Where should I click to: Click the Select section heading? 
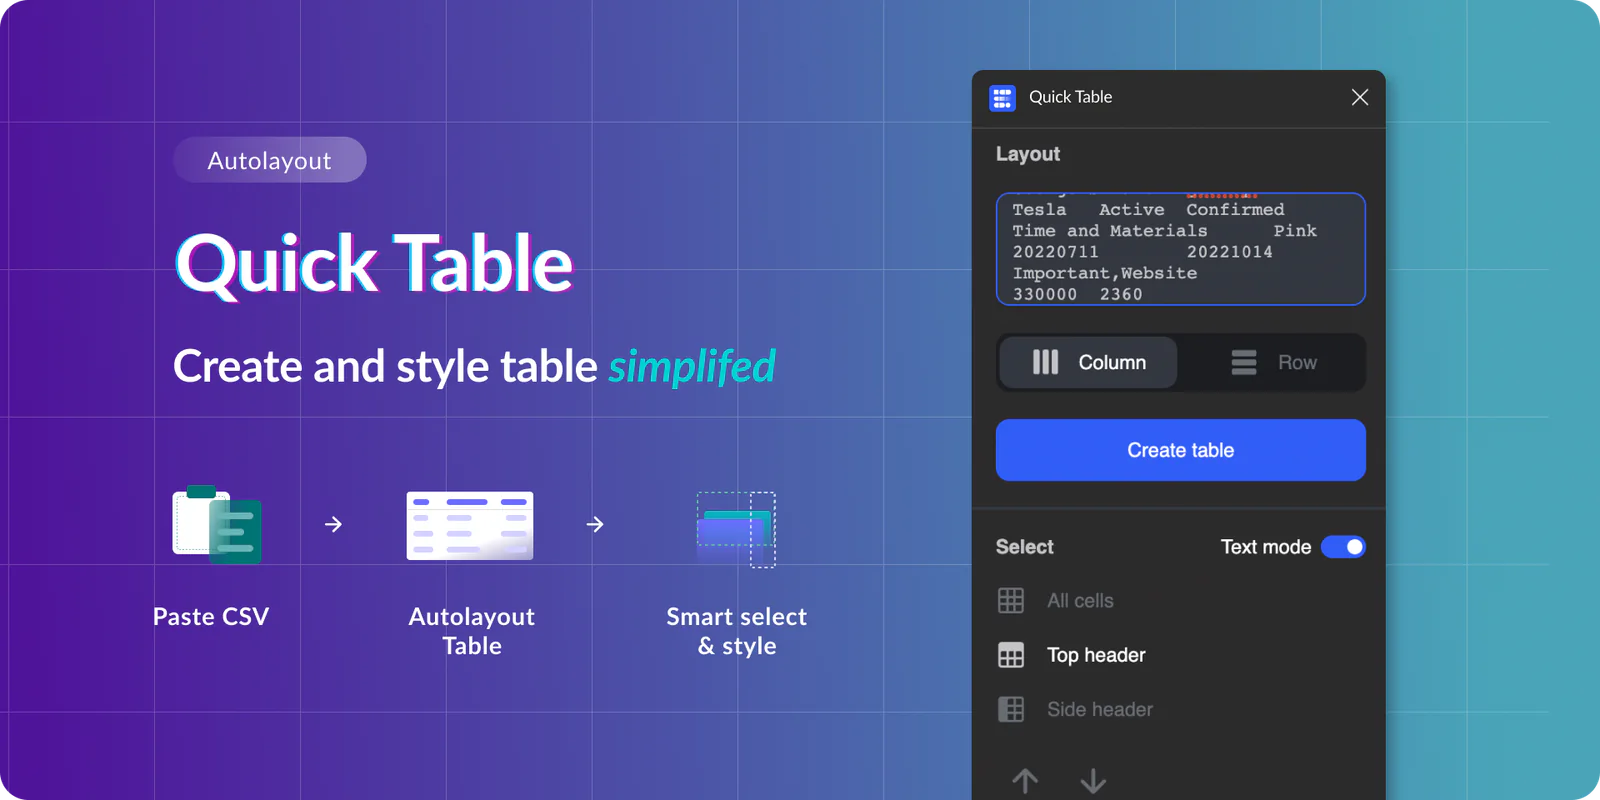1024,547
